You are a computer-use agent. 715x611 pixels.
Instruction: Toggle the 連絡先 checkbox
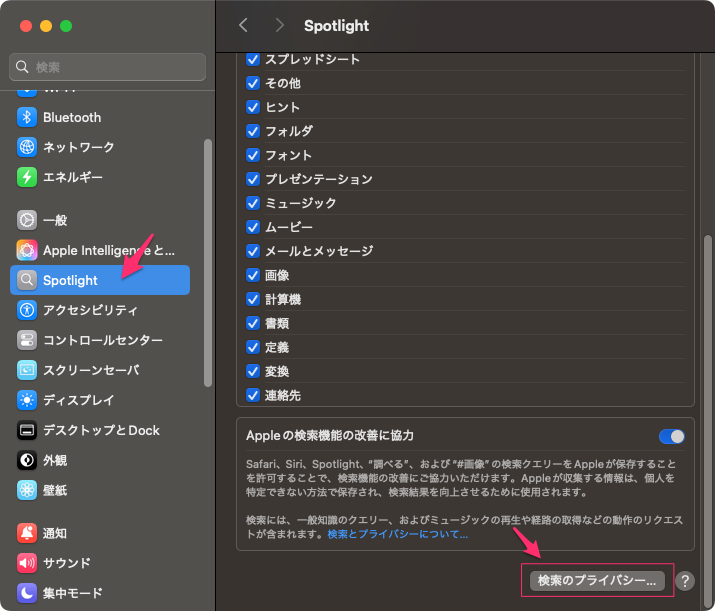pyautogui.click(x=253, y=395)
